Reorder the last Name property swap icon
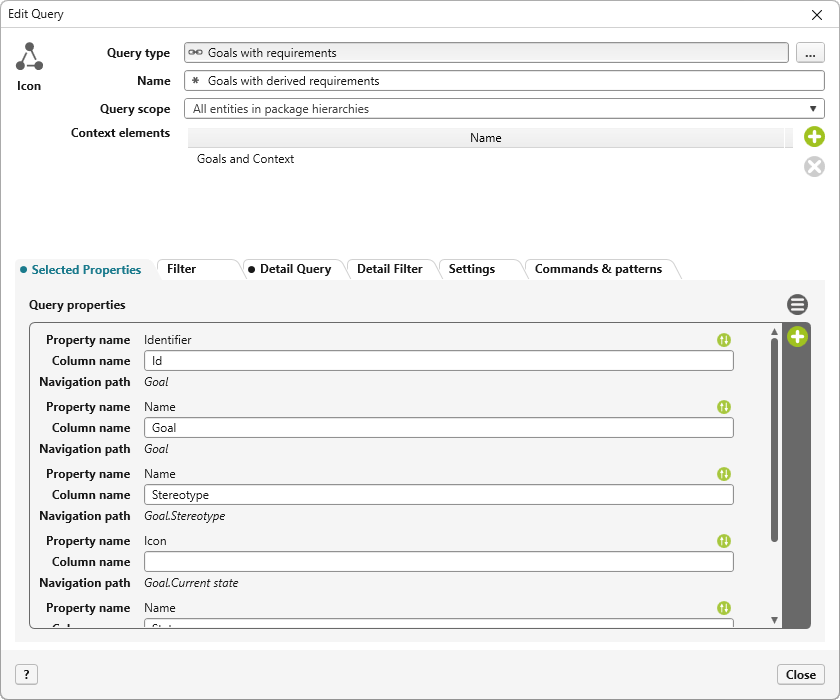The height and width of the screenshot is (700, 840). coord(724,608)
